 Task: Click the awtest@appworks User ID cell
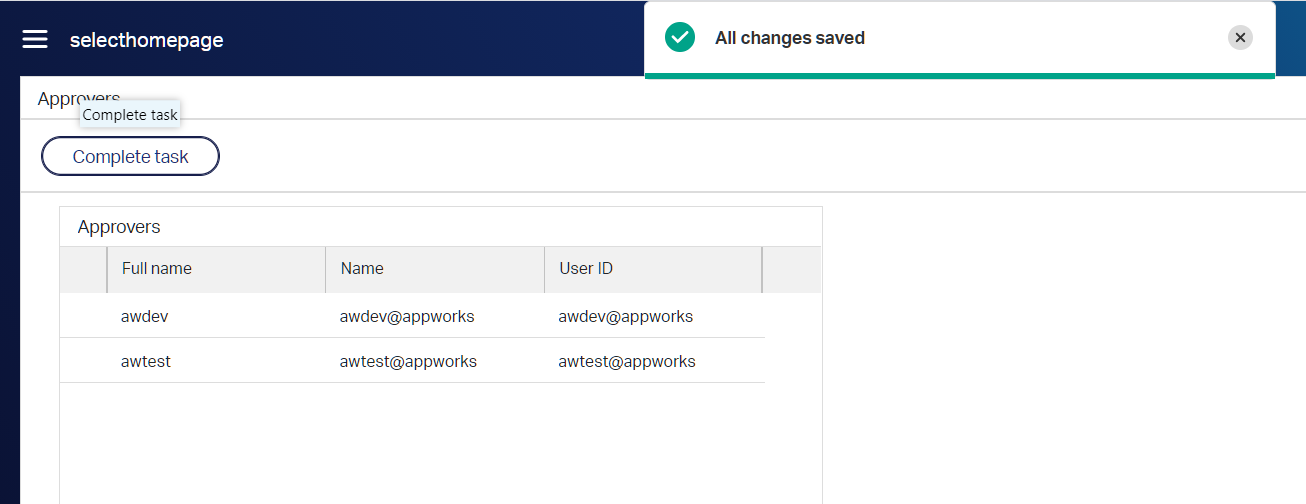(627, 361)
